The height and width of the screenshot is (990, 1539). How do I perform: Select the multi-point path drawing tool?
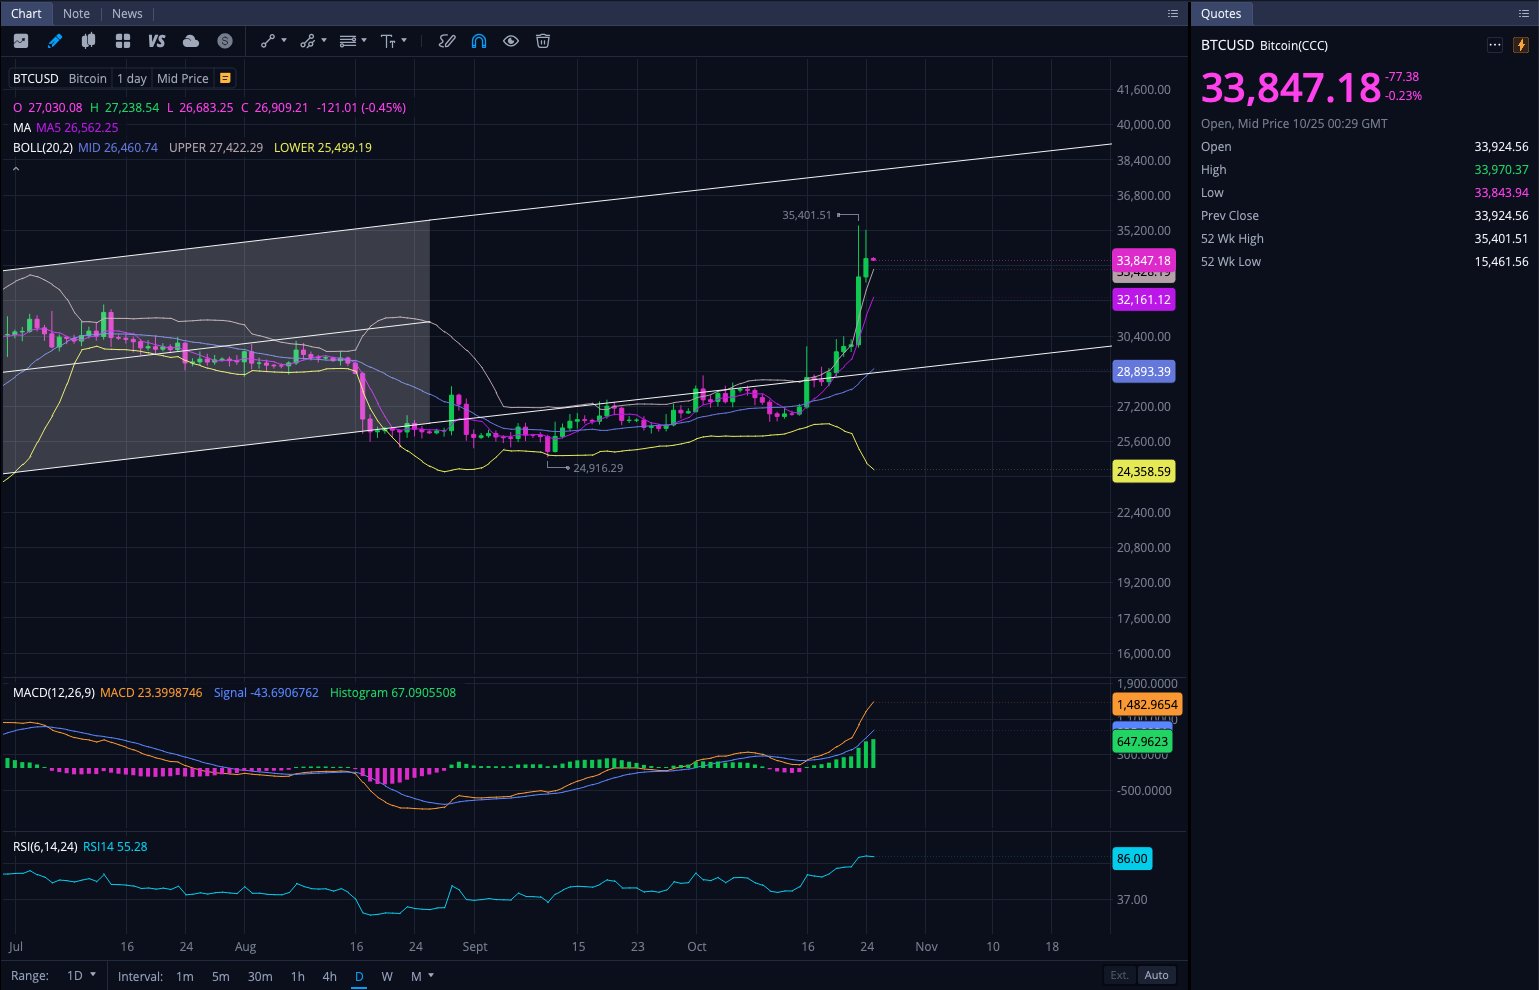coord(307,41)
